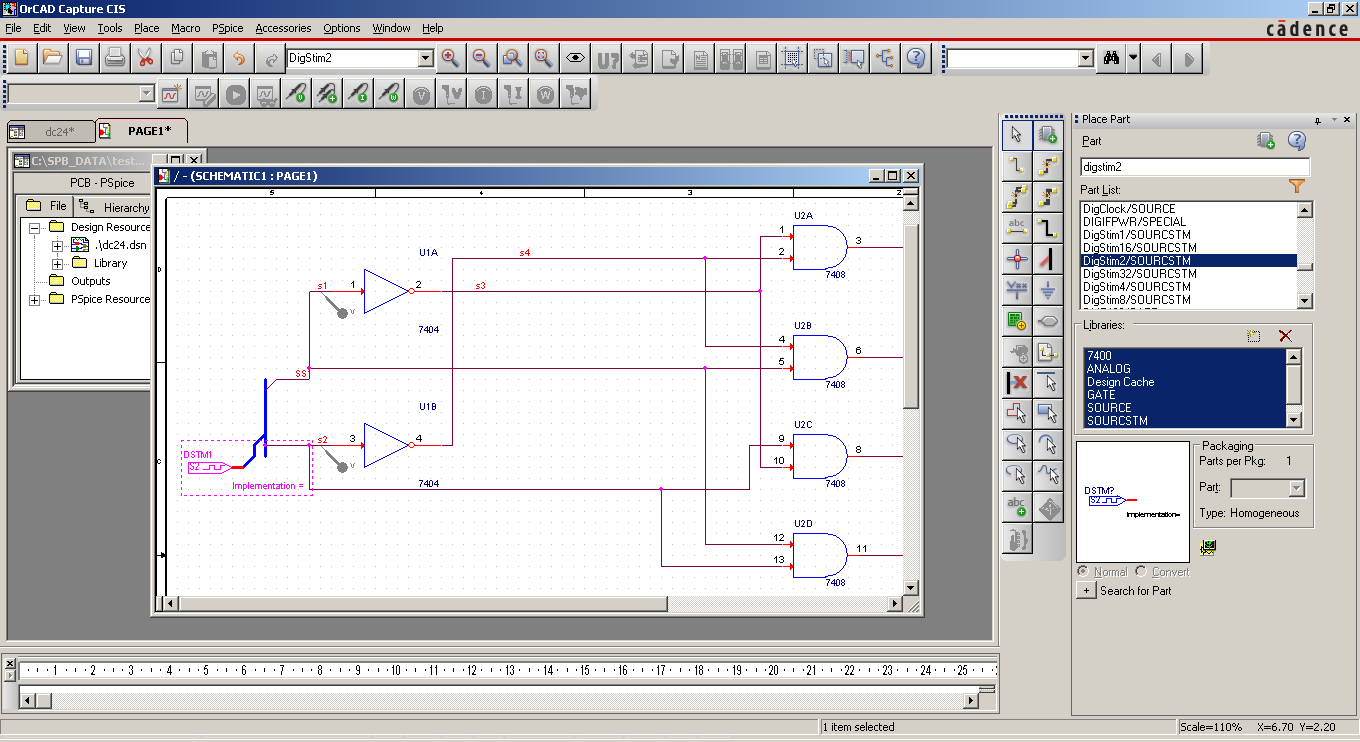Open the Accessories menu
Screen dimensions: 1360x742
(x=283, y=28)
